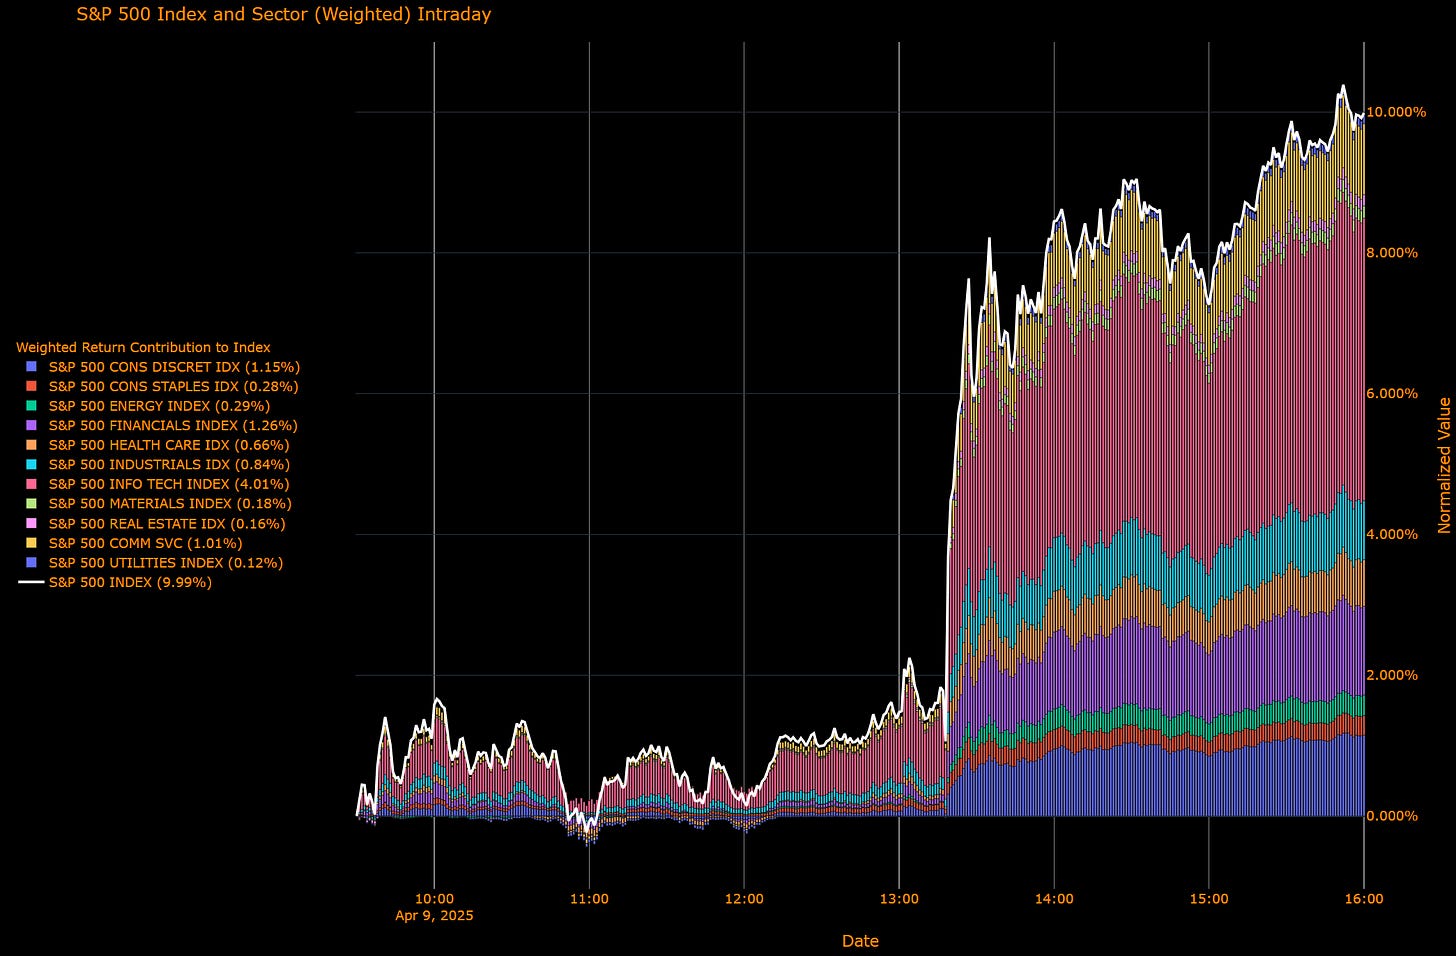Click the COMM SVC legend label

tap(146, 543)
